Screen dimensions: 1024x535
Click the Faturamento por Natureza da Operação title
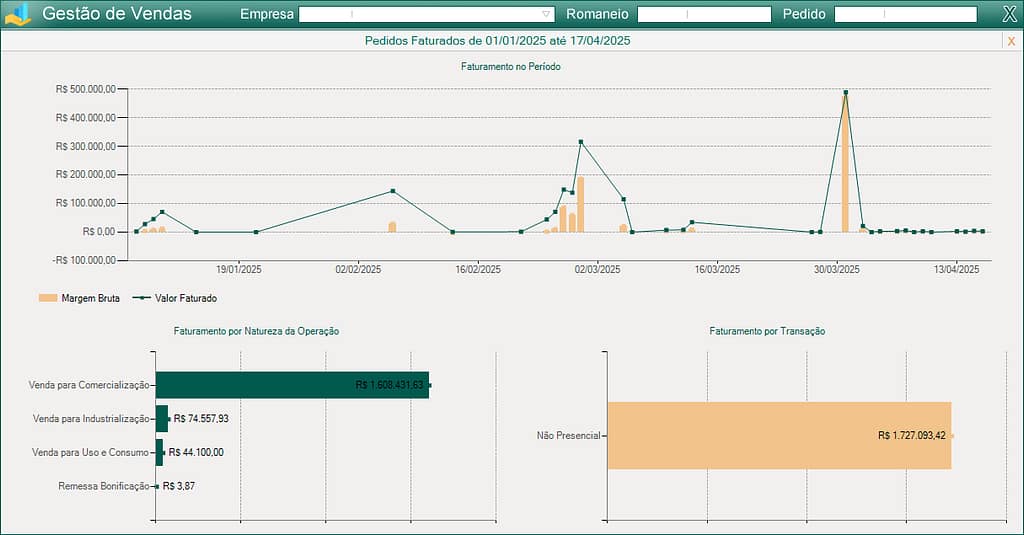256,331
